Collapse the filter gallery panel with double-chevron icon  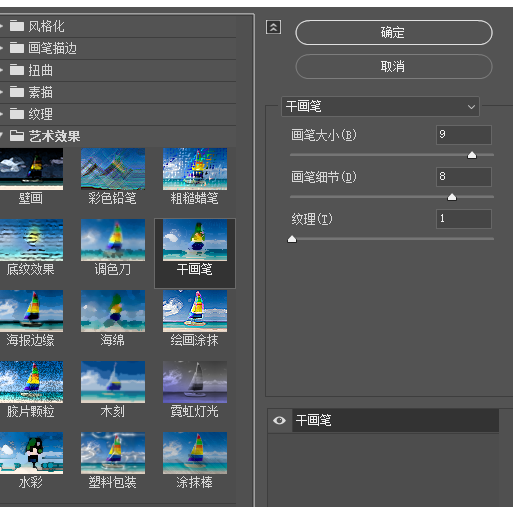[273, 27]
